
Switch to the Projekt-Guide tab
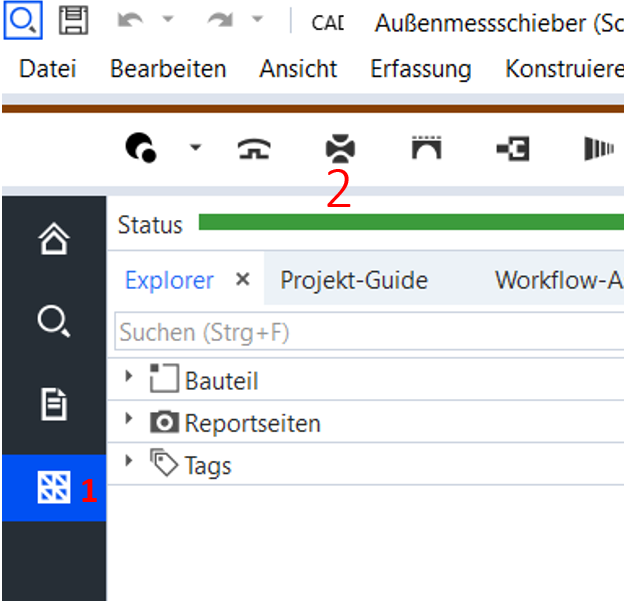[354, 280]
